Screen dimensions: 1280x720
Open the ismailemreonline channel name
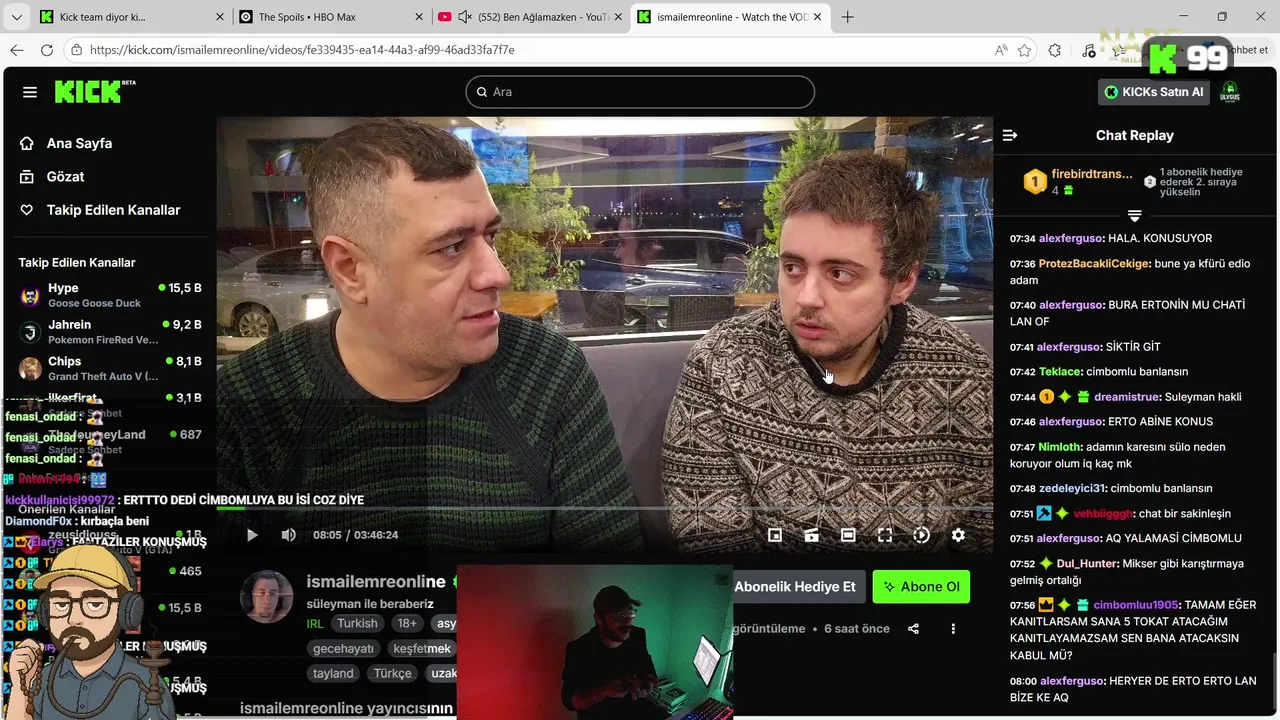pyautogui.click(x=376, y=582)
